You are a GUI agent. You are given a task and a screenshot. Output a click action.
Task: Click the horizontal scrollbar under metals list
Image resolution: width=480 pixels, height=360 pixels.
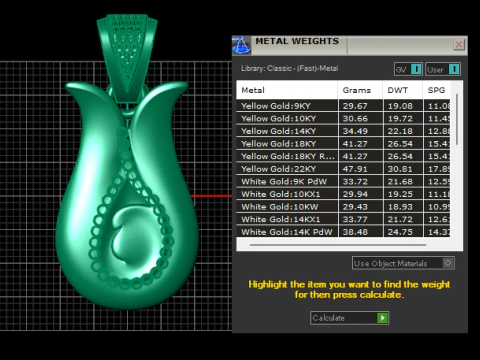(338, 245)
